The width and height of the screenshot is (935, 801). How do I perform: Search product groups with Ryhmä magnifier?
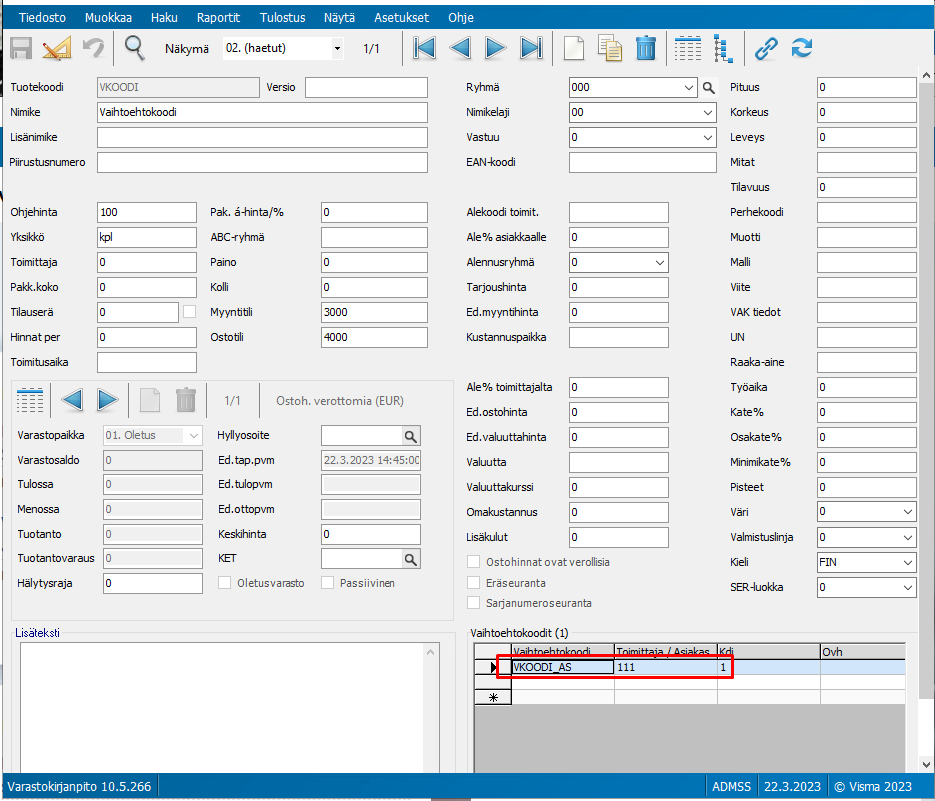click(709, 88)
